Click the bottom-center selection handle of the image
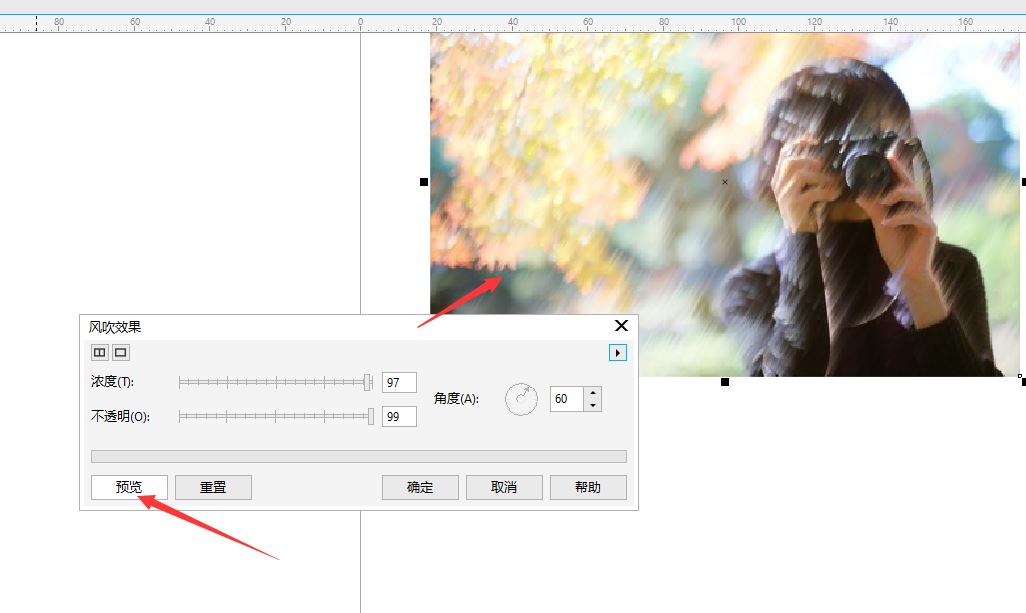Screen dimensions: 1026x613 pos(725,382)
